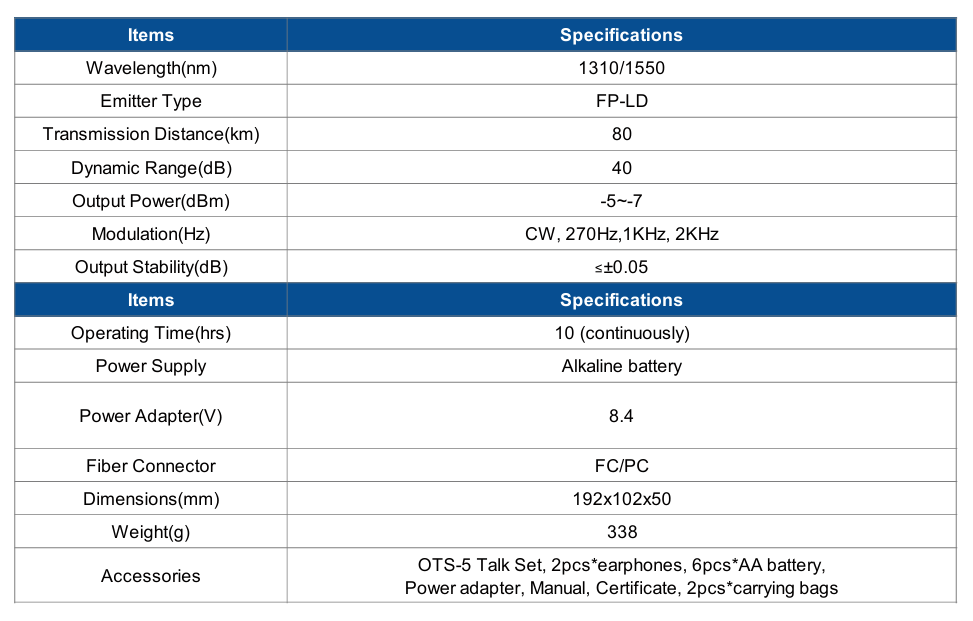The height and width of the screenshot is (621, 973).
Task: Click the Emitter Type row label
Action: (151, 101)
